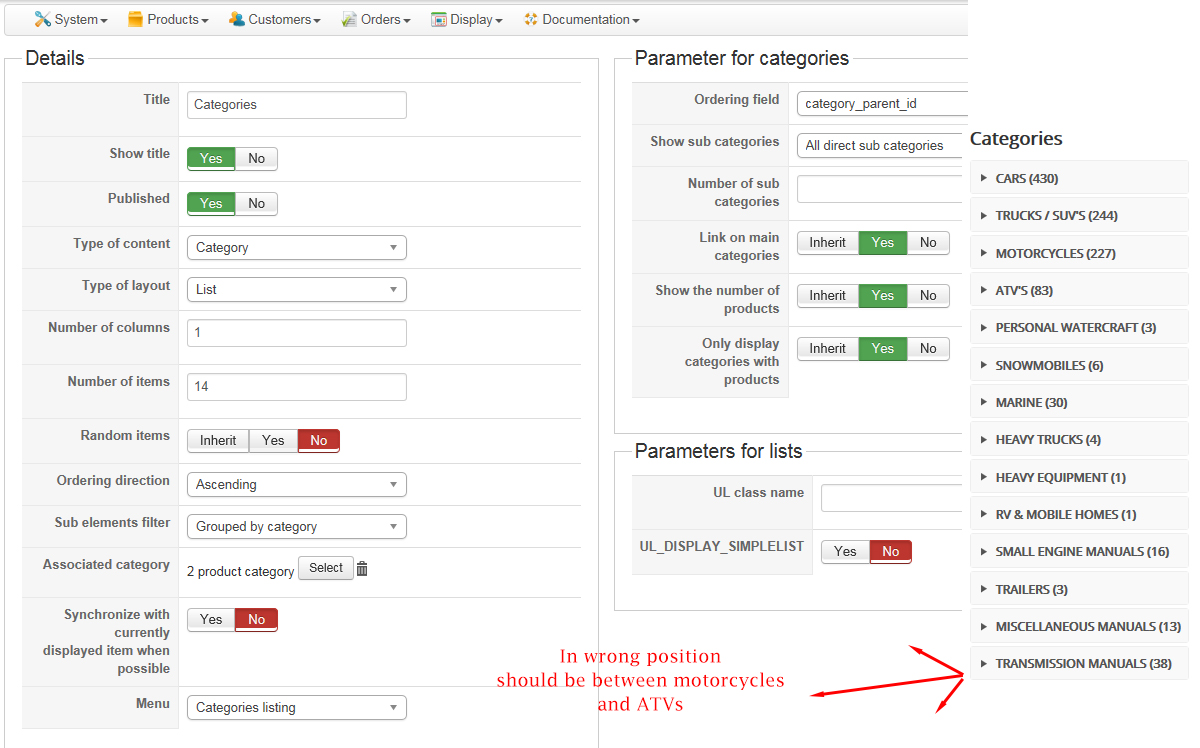Open the SMALL ENGINE MANUALS (16) category

pos(1079,552)
